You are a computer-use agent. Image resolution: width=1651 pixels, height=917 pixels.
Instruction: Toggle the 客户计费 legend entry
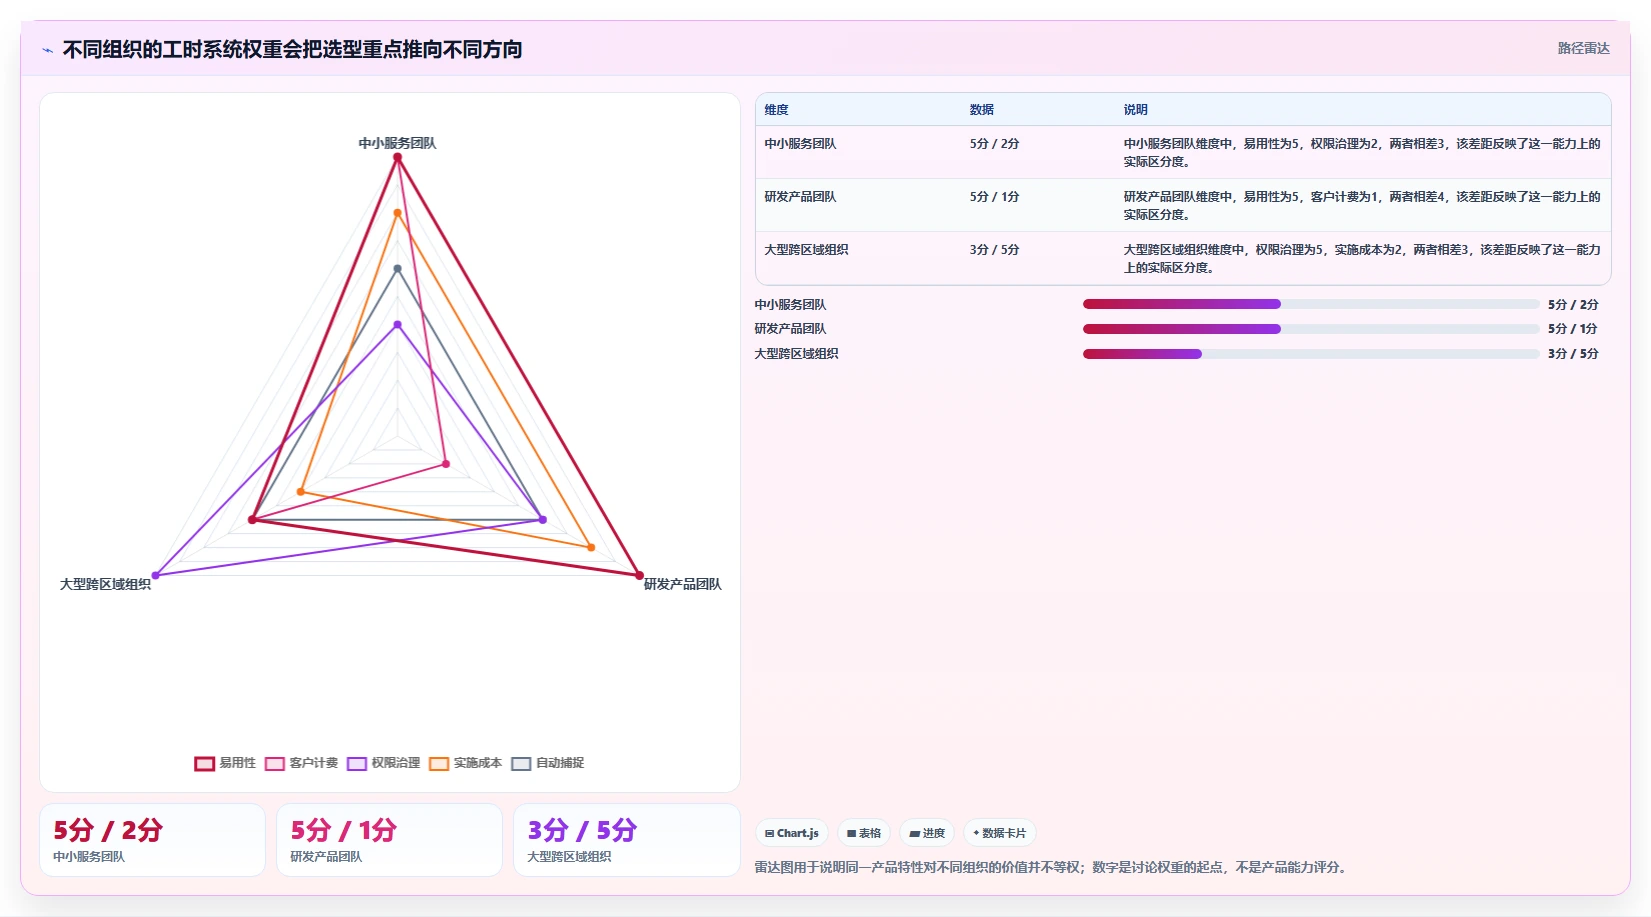tap(301, 763)
